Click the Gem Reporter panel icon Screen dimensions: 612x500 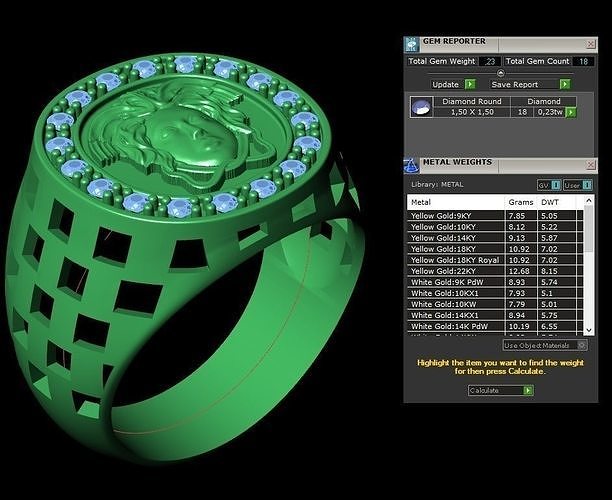point(411,44)
